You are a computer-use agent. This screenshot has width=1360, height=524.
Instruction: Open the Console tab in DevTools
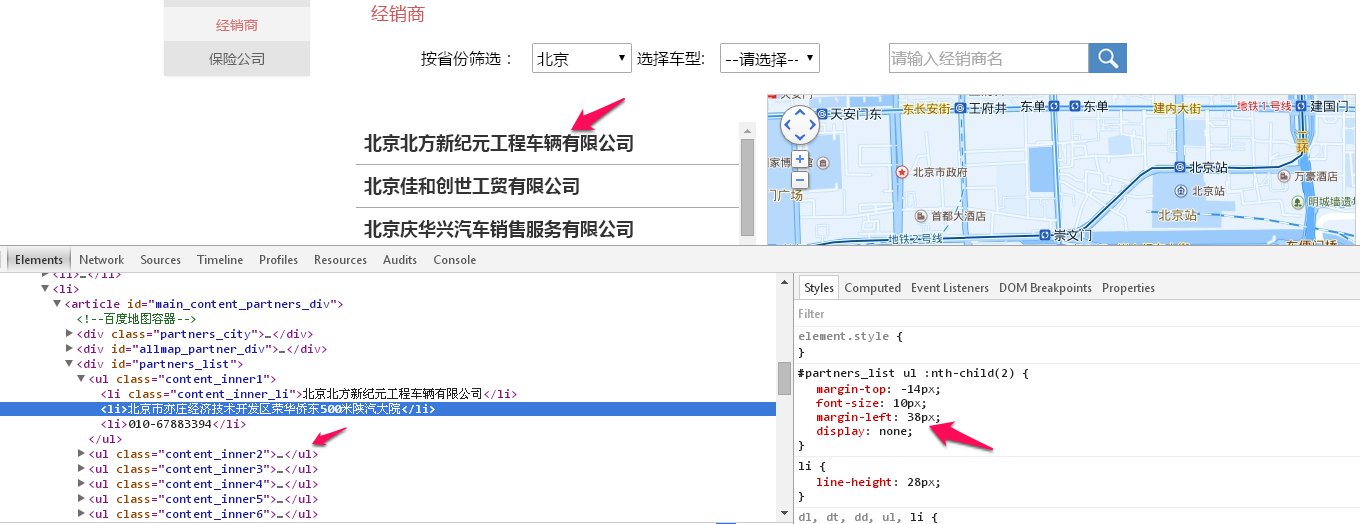454,260
